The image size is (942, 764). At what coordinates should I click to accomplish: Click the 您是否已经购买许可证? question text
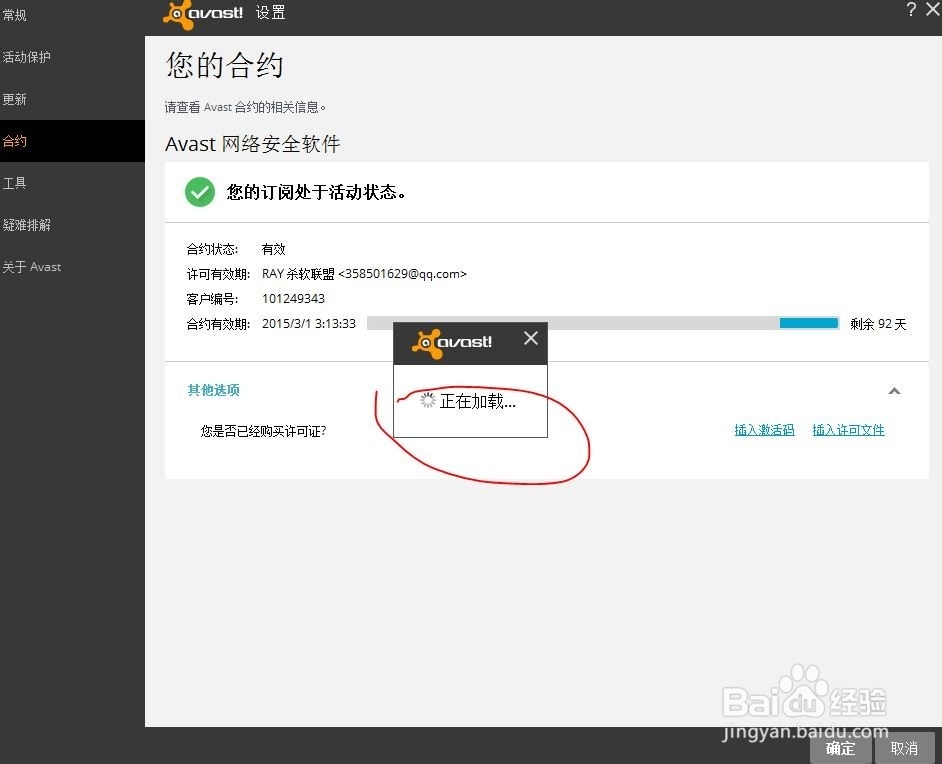(x=263, y=431)
